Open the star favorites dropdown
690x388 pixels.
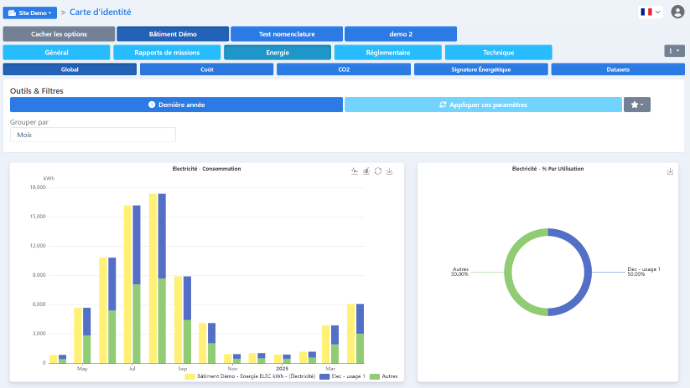[x=637, y=105]
